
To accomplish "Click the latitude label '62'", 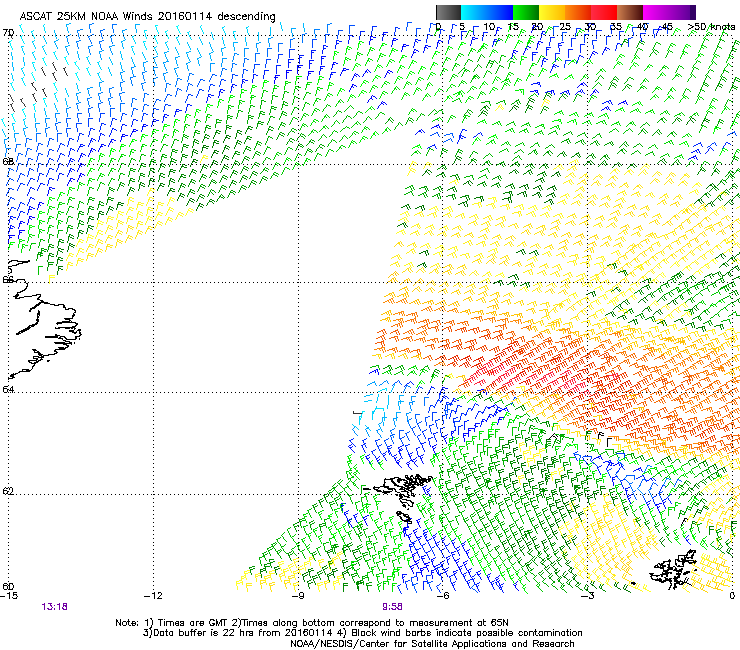I will coord(8,491).
